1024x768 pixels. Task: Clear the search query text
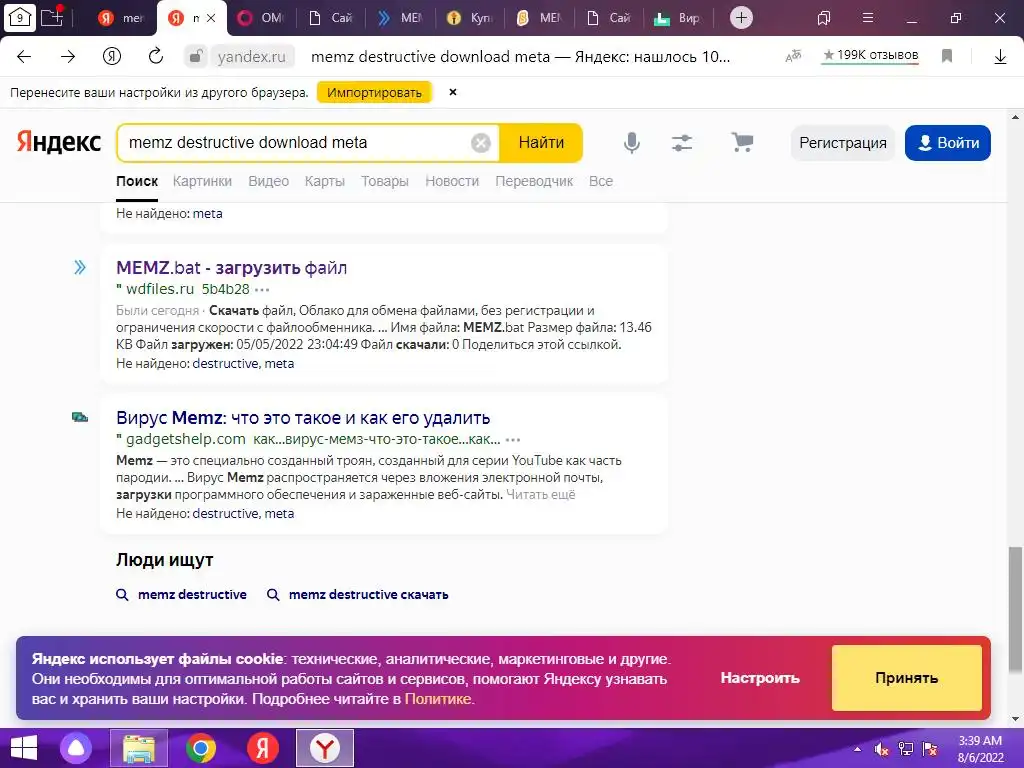pos(481,142)
